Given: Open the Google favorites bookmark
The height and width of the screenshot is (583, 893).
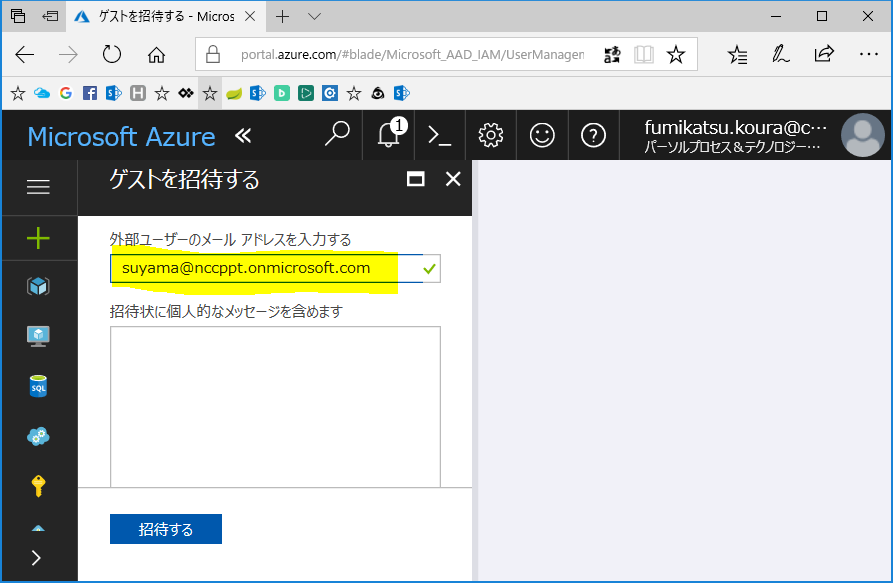Looking at the screenshot, I should point(66,93).
